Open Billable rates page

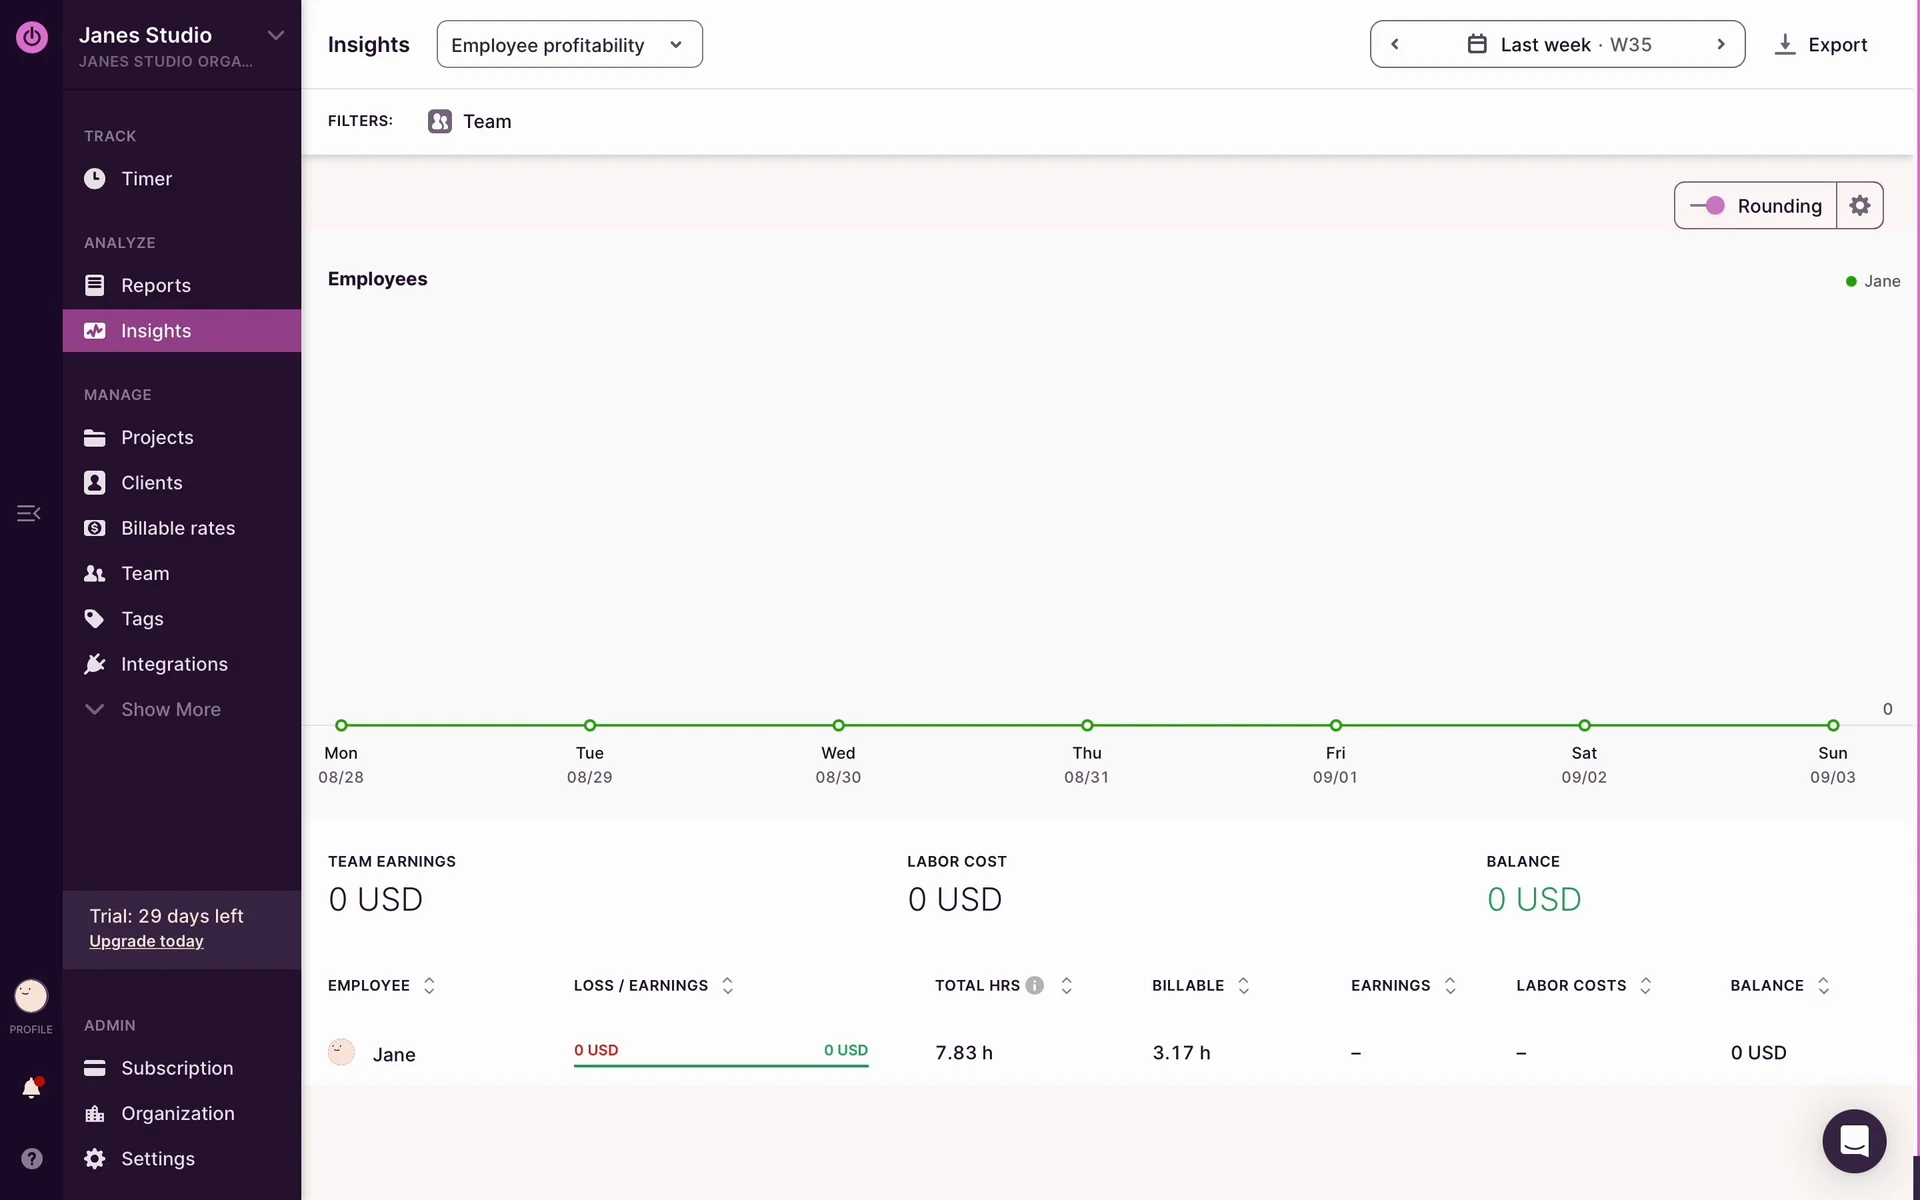[x=177, y=528]
